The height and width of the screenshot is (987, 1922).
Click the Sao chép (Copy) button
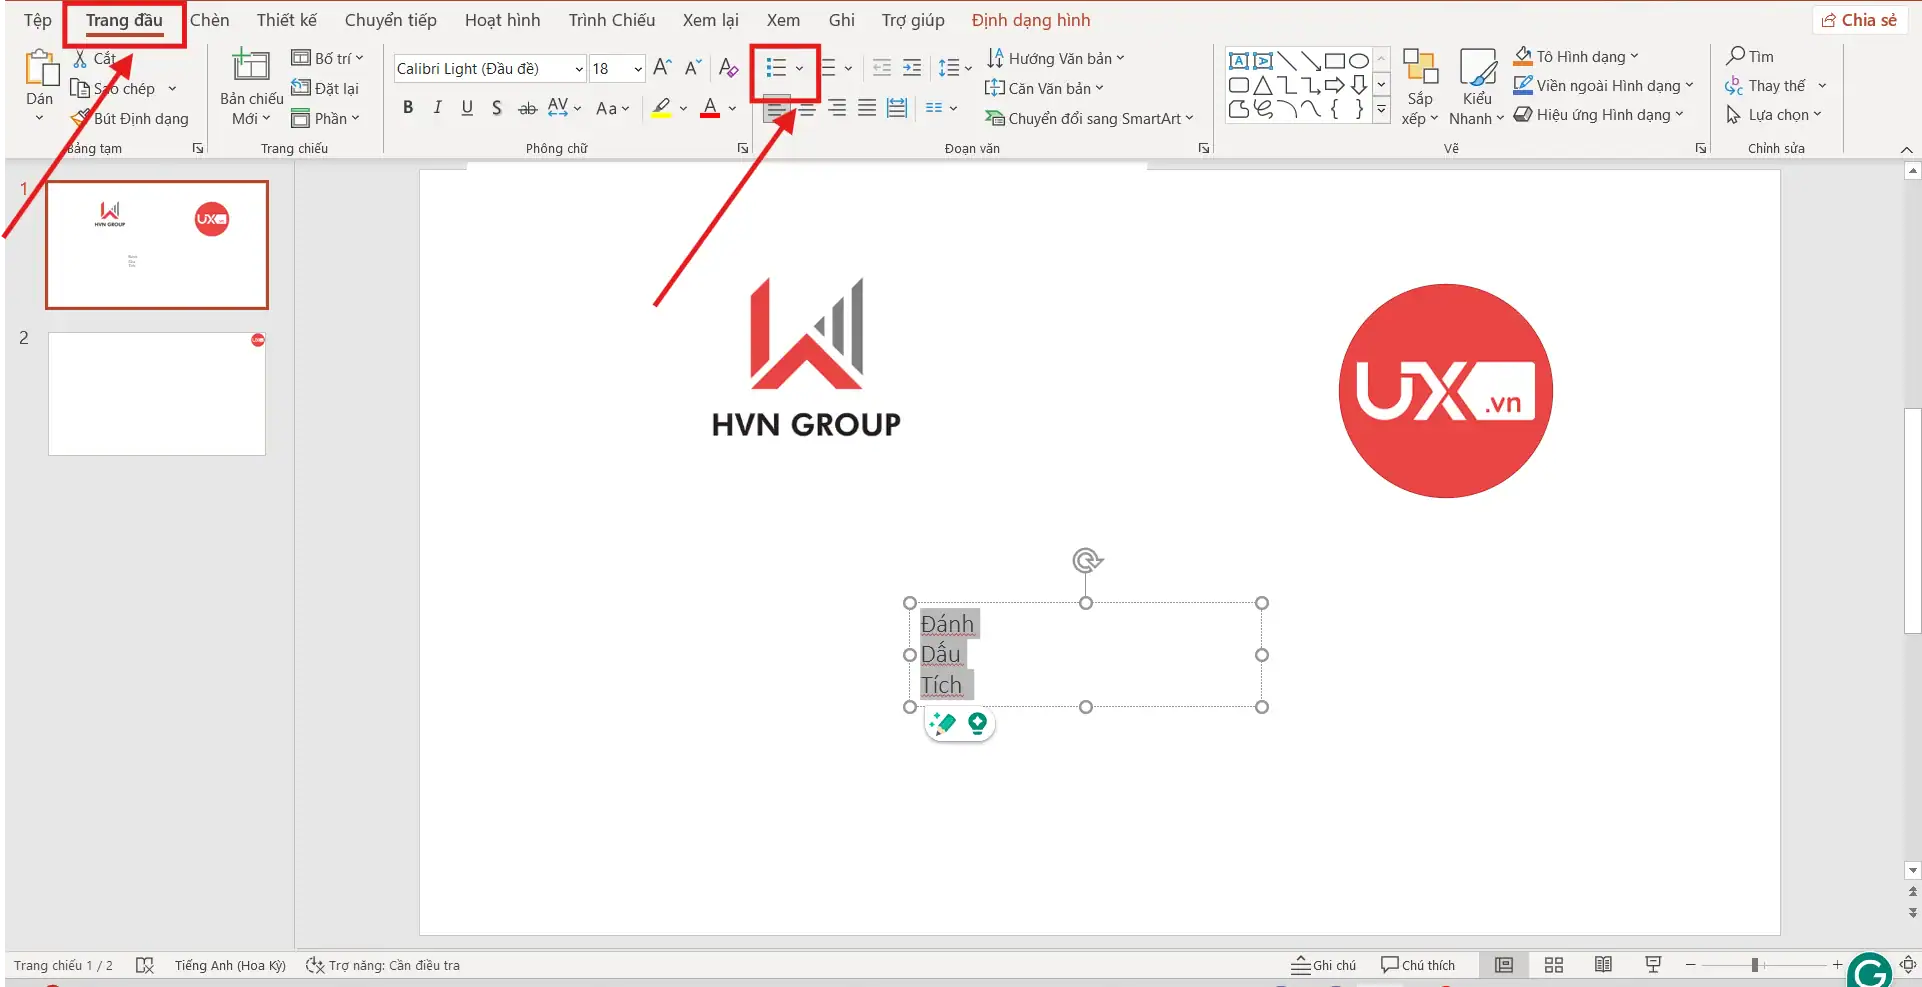pyautogui.click(x=123, y=88)
